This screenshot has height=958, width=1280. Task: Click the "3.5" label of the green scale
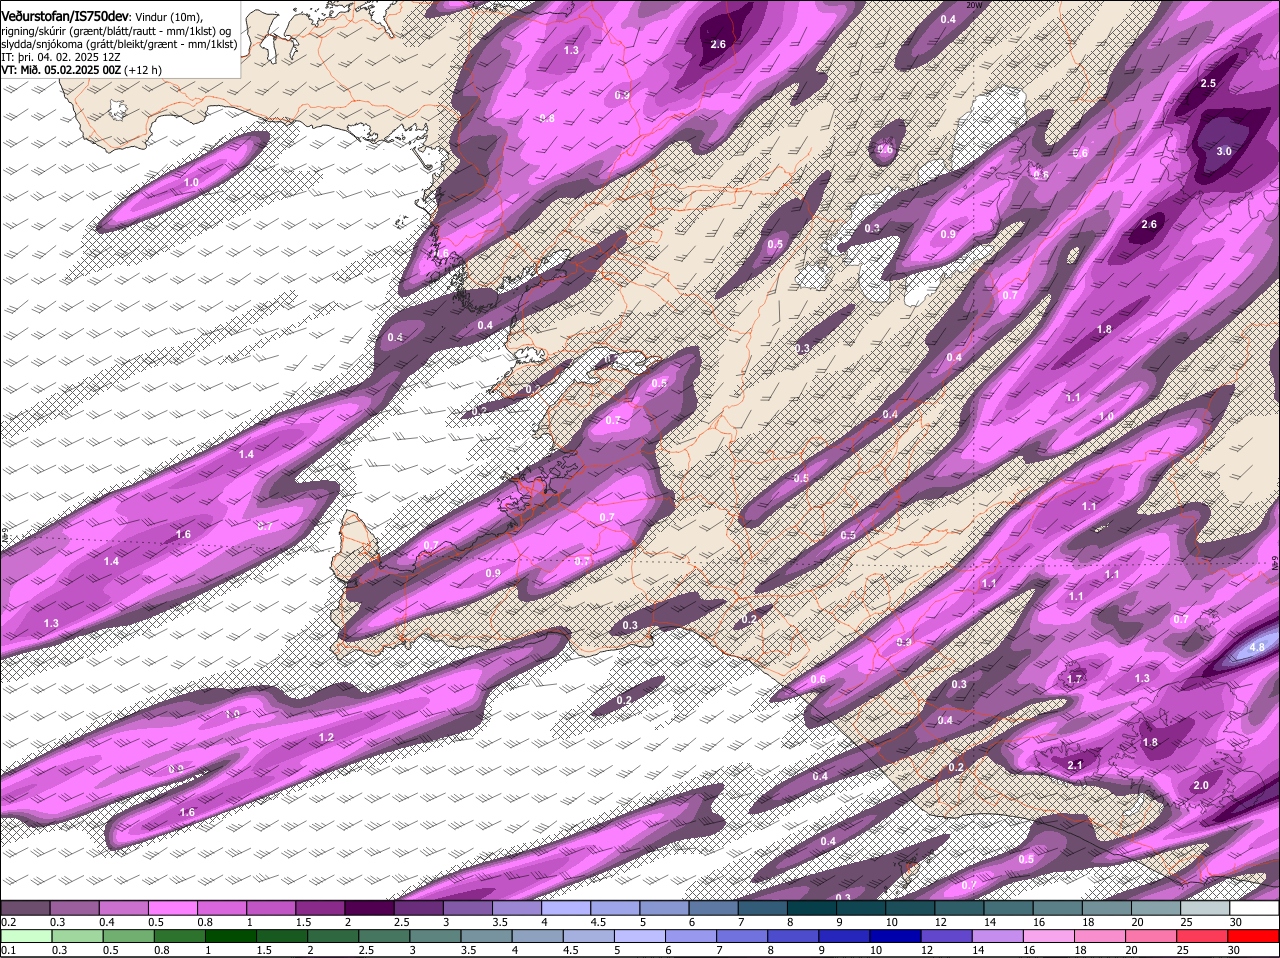point(469,950)
